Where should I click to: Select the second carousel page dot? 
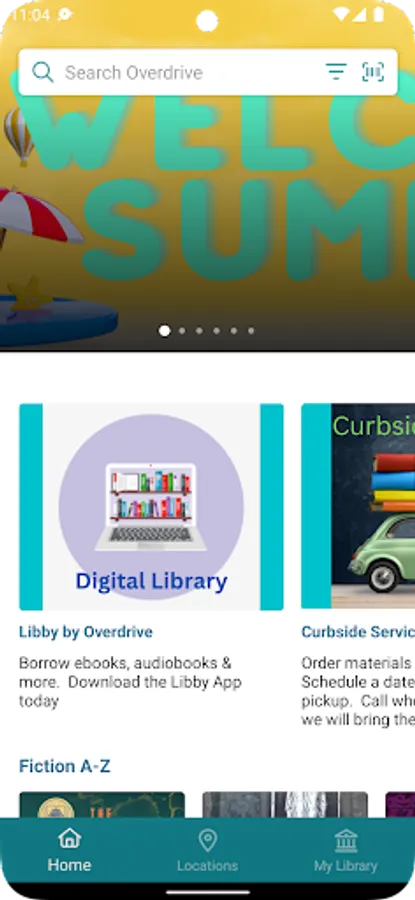click(182, 331)
